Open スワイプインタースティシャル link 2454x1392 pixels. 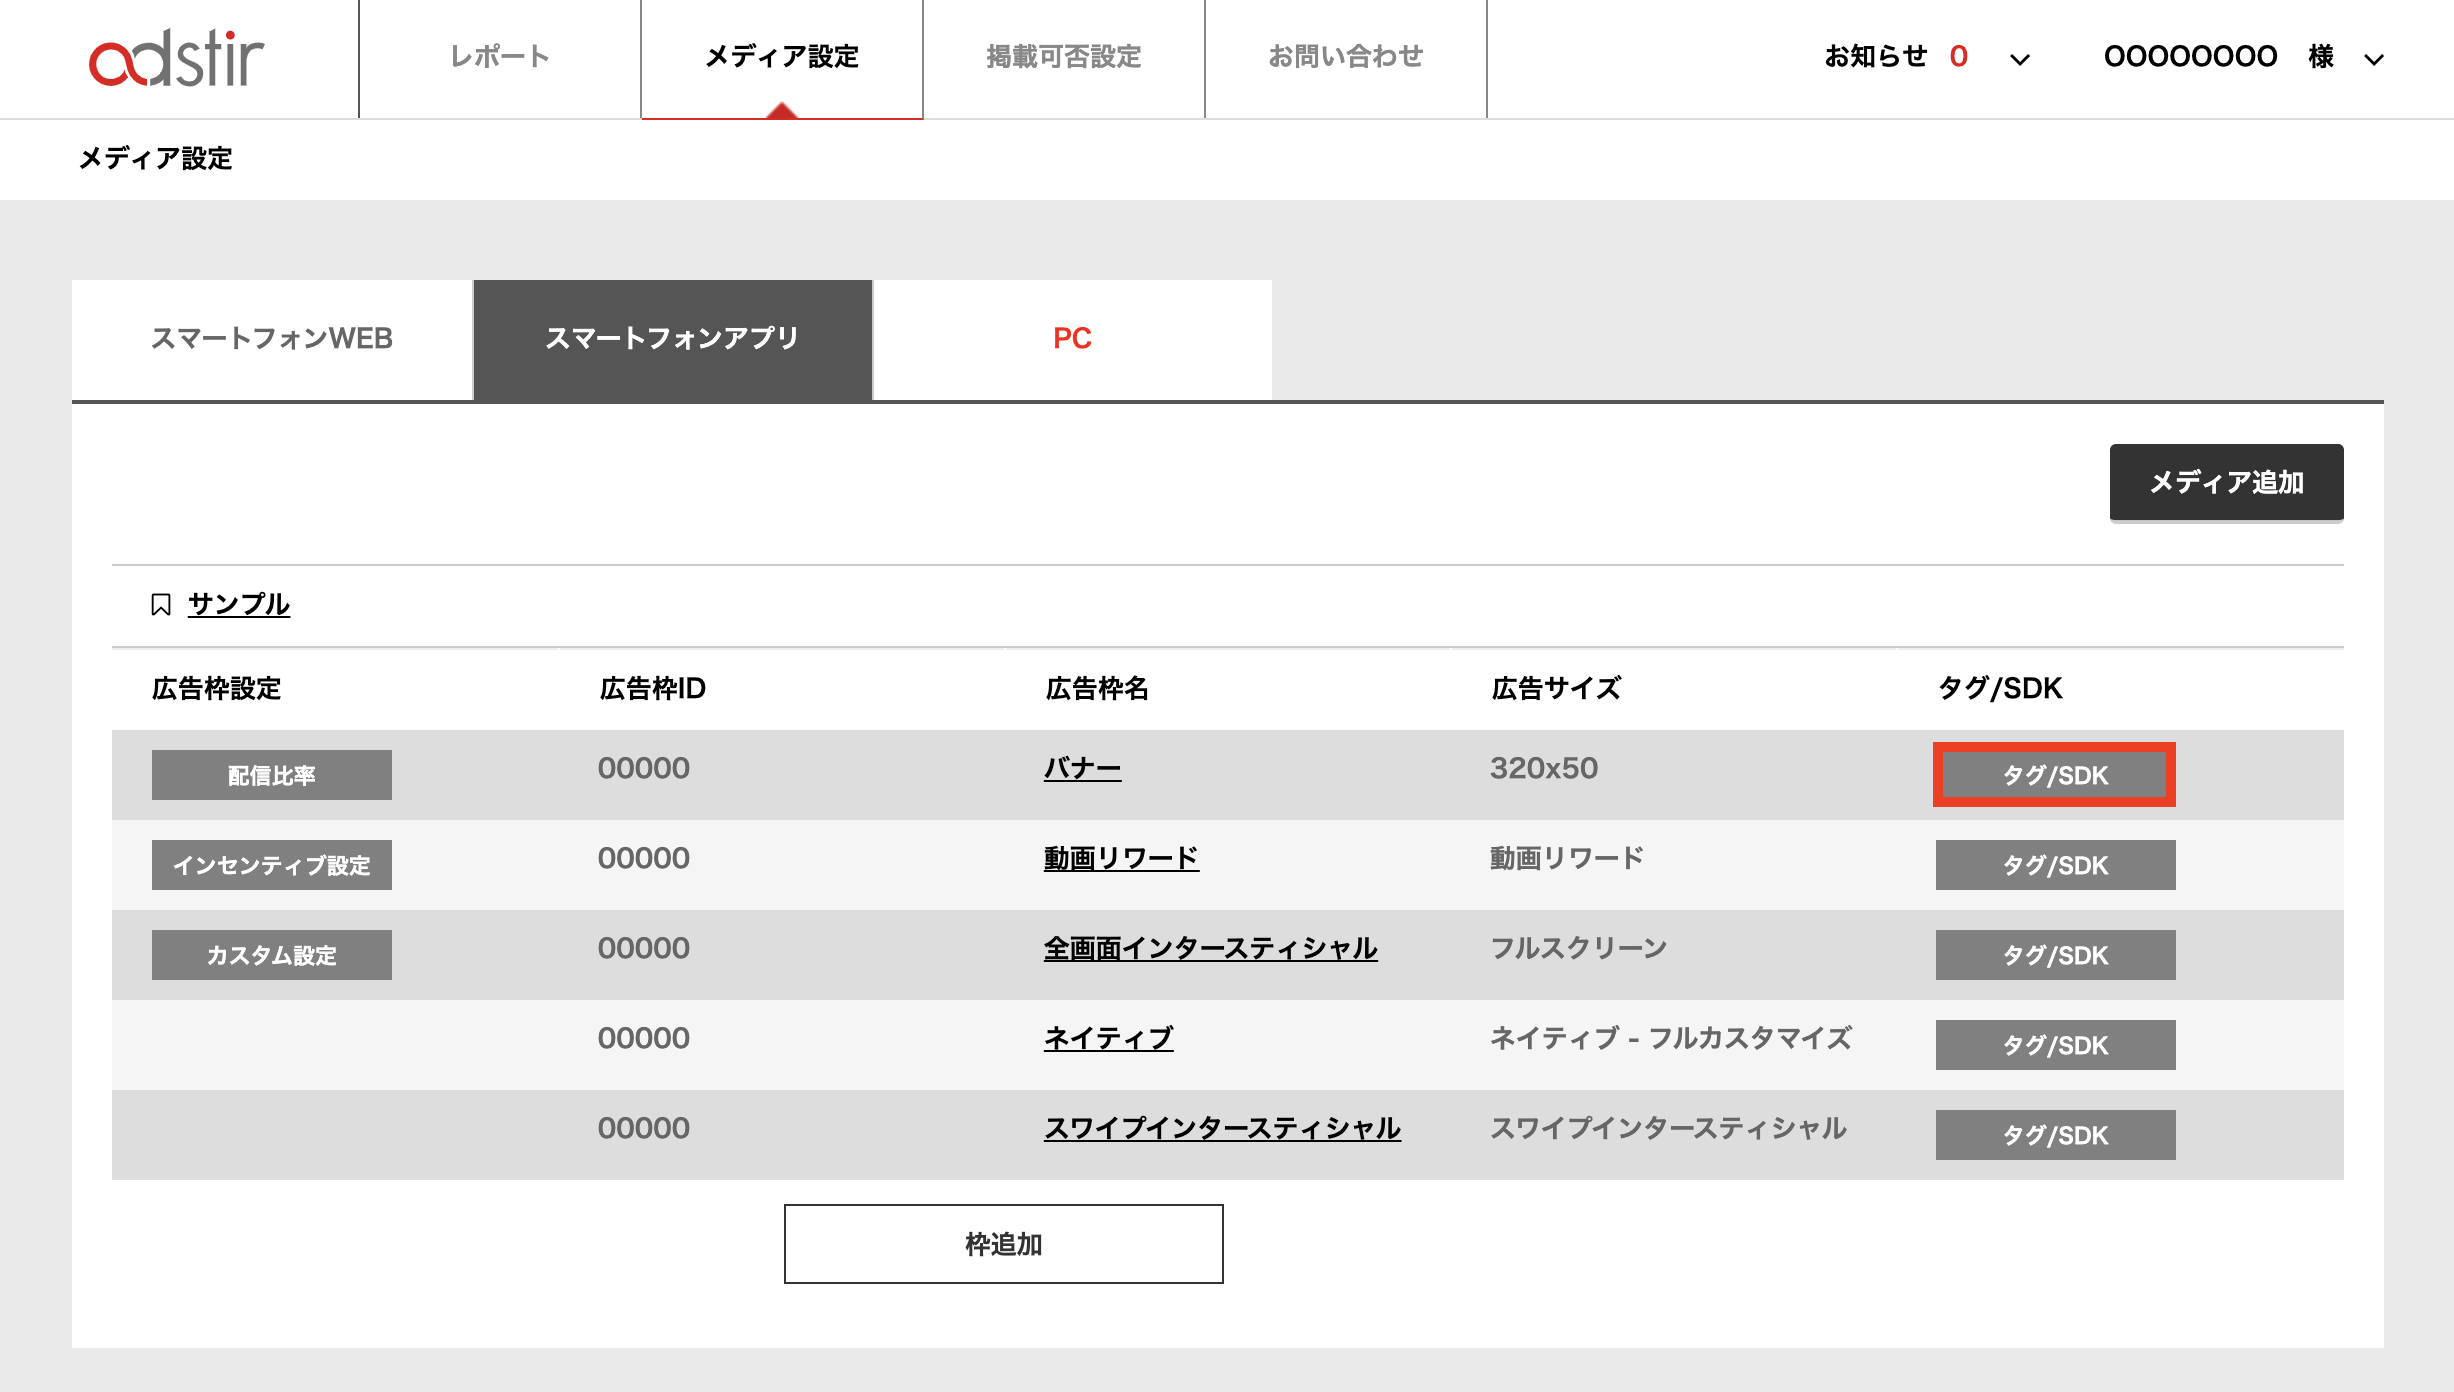1222,1128
